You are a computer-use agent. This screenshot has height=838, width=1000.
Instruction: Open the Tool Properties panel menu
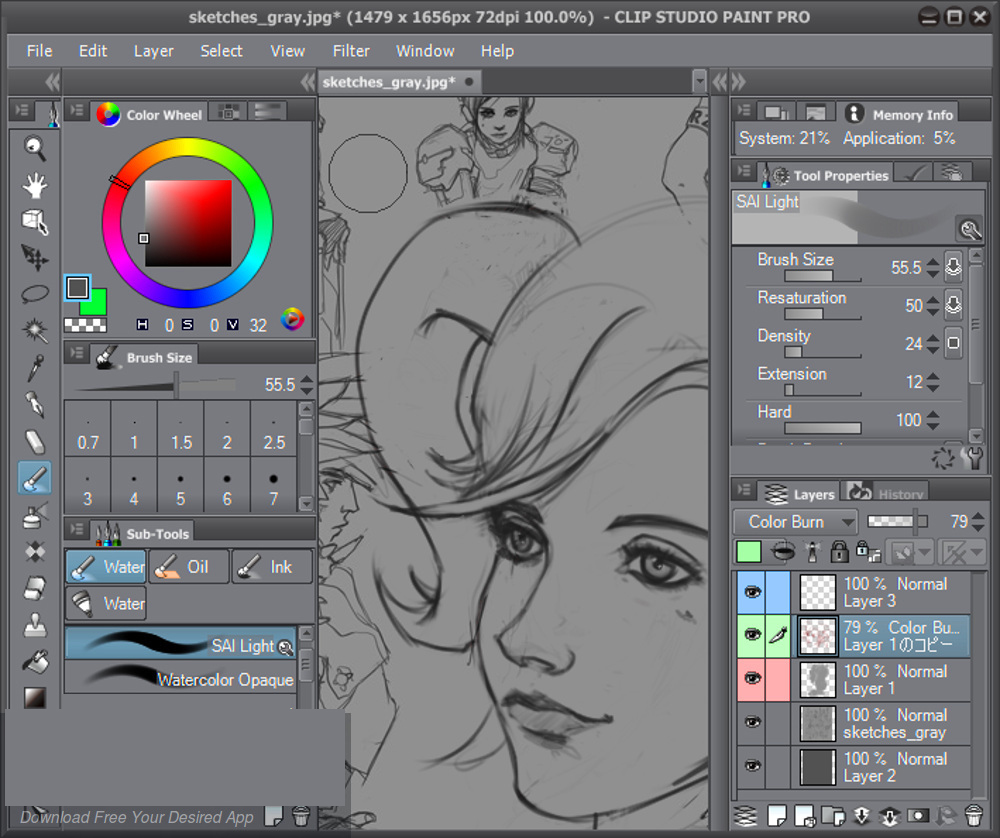(x=744, y=171)
